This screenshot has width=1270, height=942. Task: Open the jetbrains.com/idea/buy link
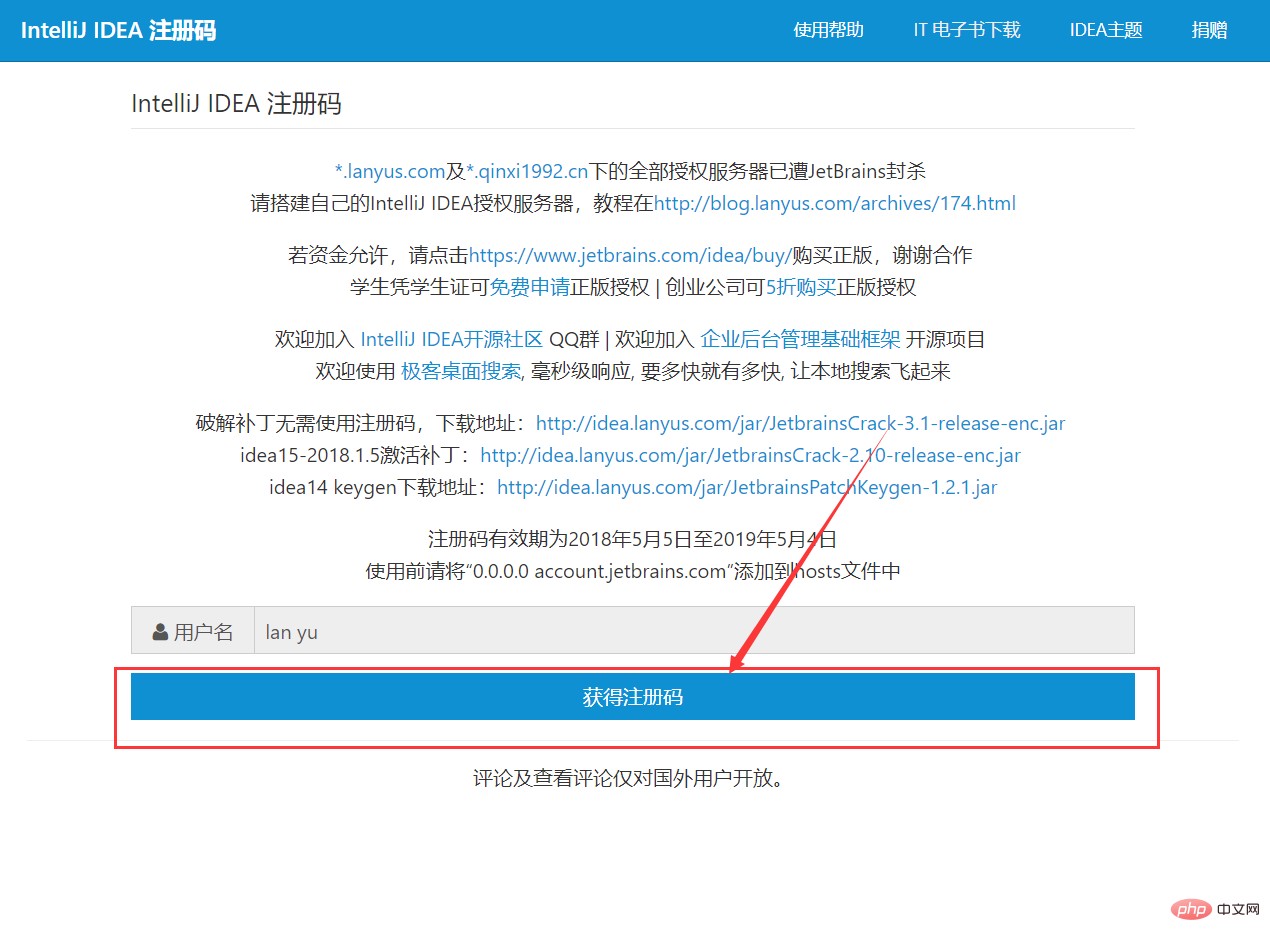coord(630,255)
